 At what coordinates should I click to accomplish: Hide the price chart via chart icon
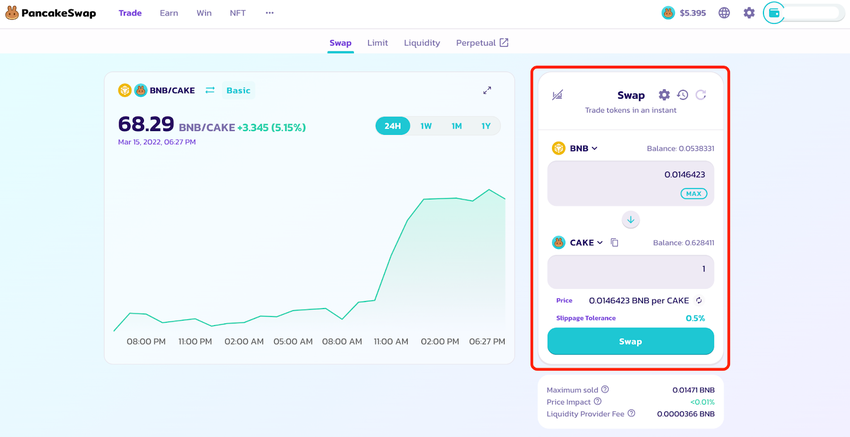(557, 95)
